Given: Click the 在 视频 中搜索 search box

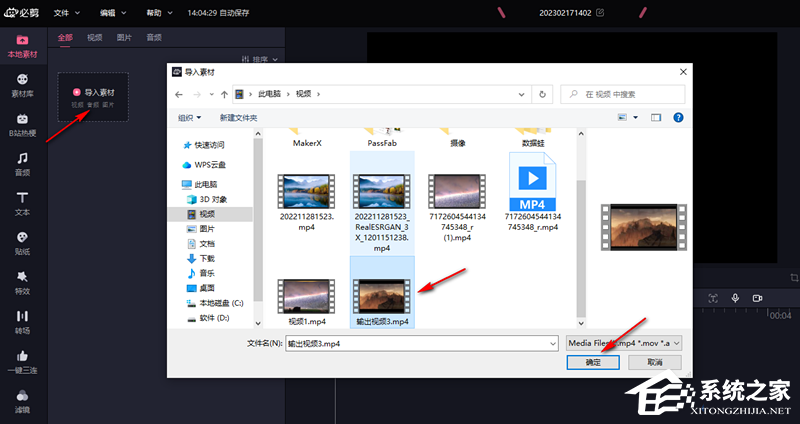Looking at the screenshot, I should [x=622, y=94].
